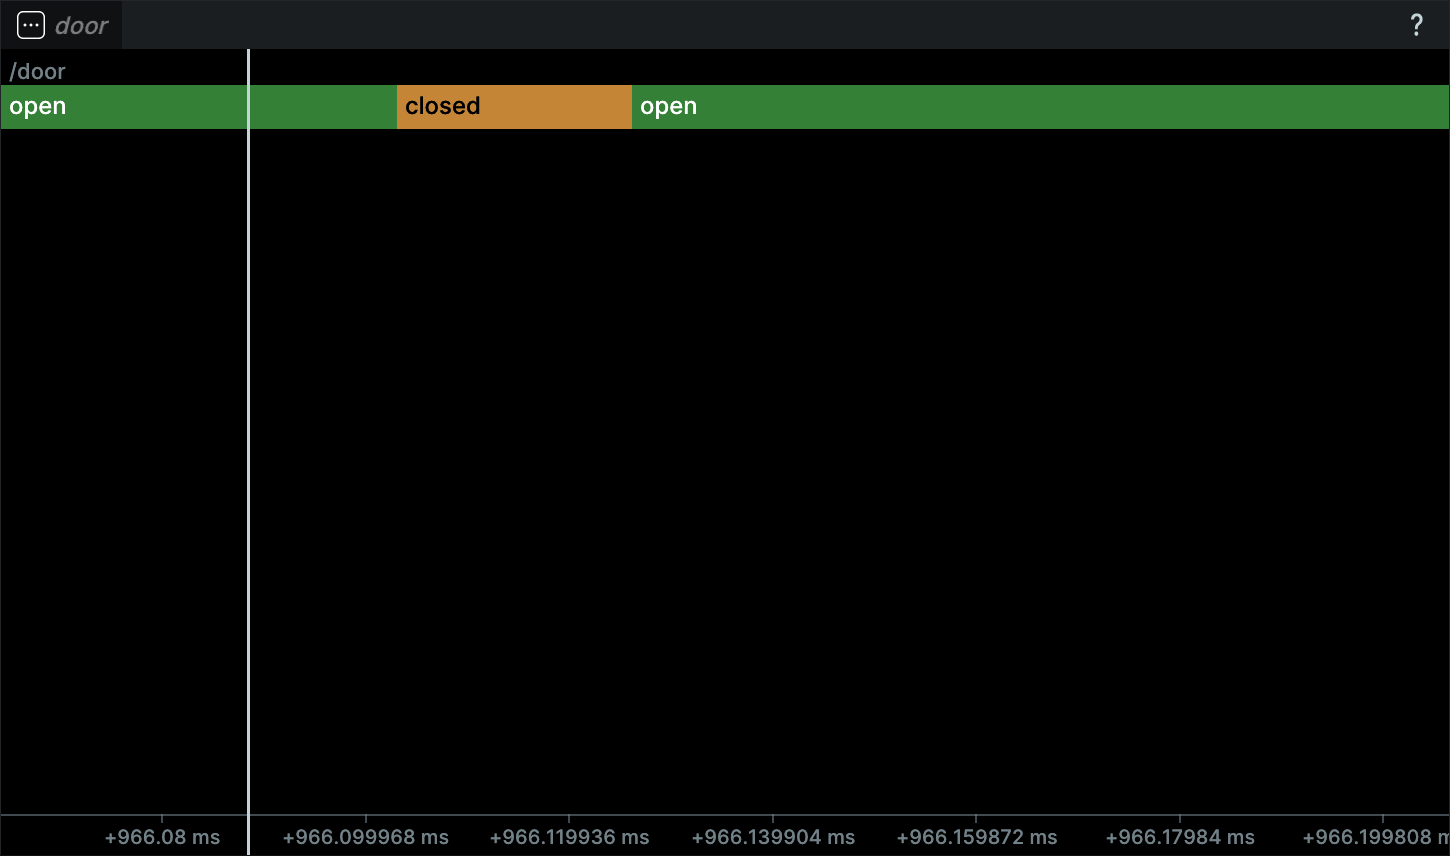Click the +966.08 ms axis label
The height and width of the screenshot is (856, 1450).
pos(162,837)
